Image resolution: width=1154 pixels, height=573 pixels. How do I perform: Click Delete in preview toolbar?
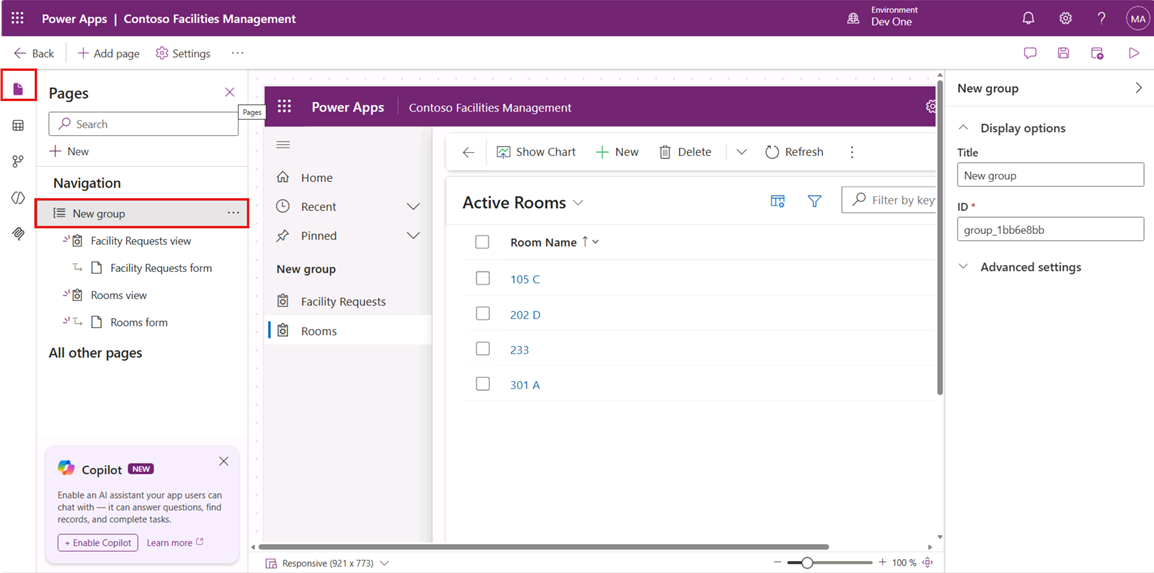(684, 152)
